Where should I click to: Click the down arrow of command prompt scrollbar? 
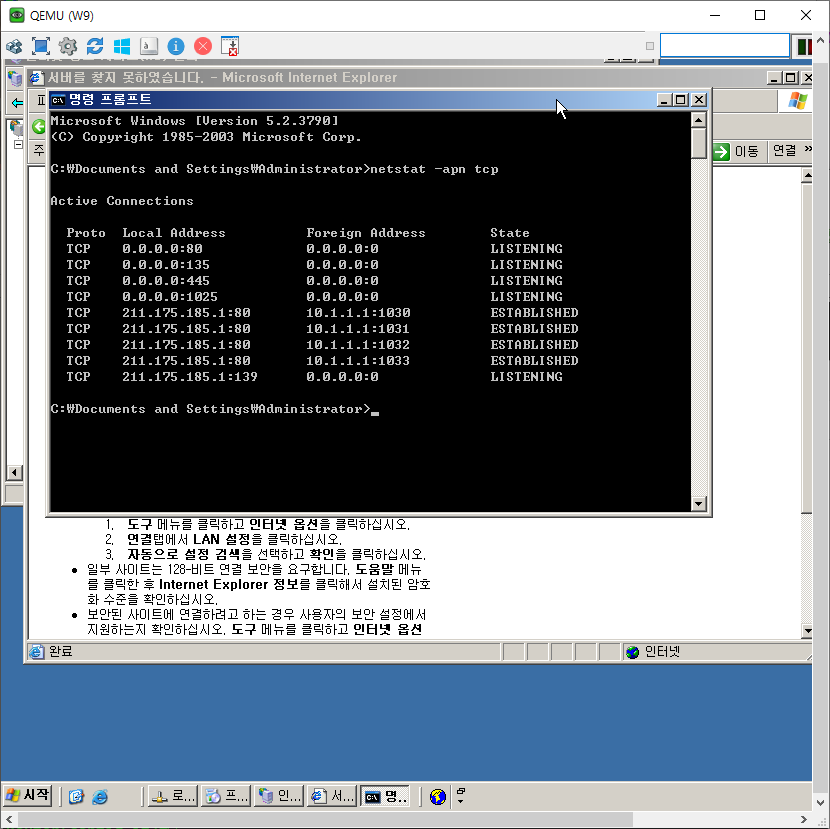click(x=699, y=503)
